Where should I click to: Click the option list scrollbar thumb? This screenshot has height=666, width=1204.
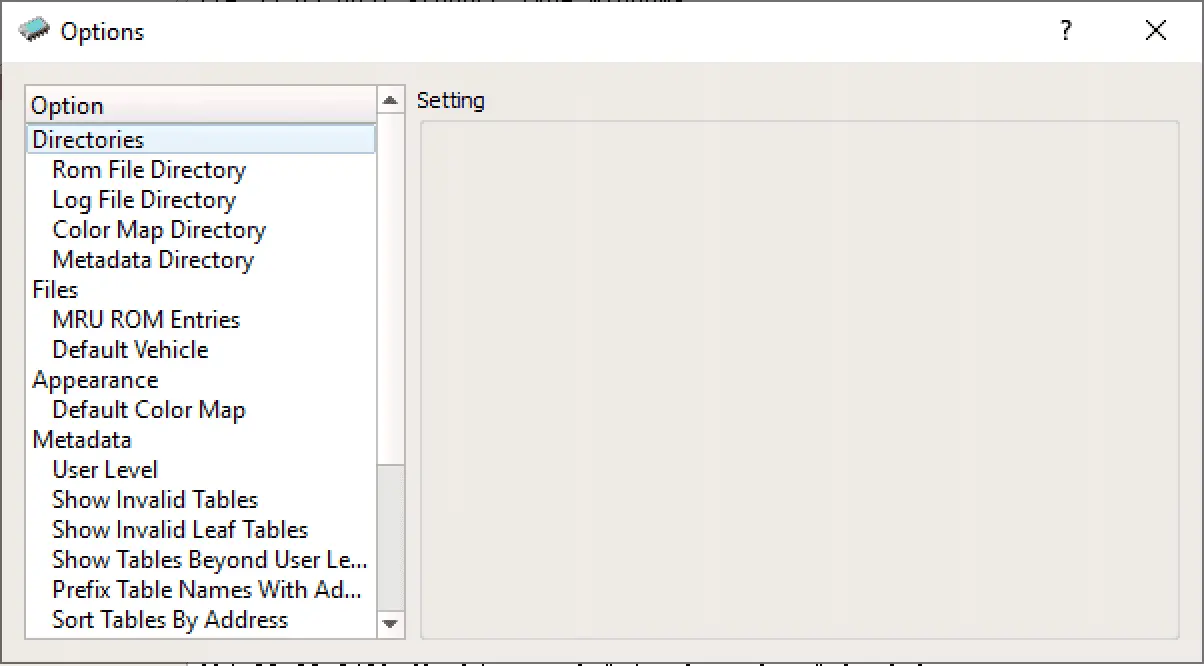click(391, 288)
